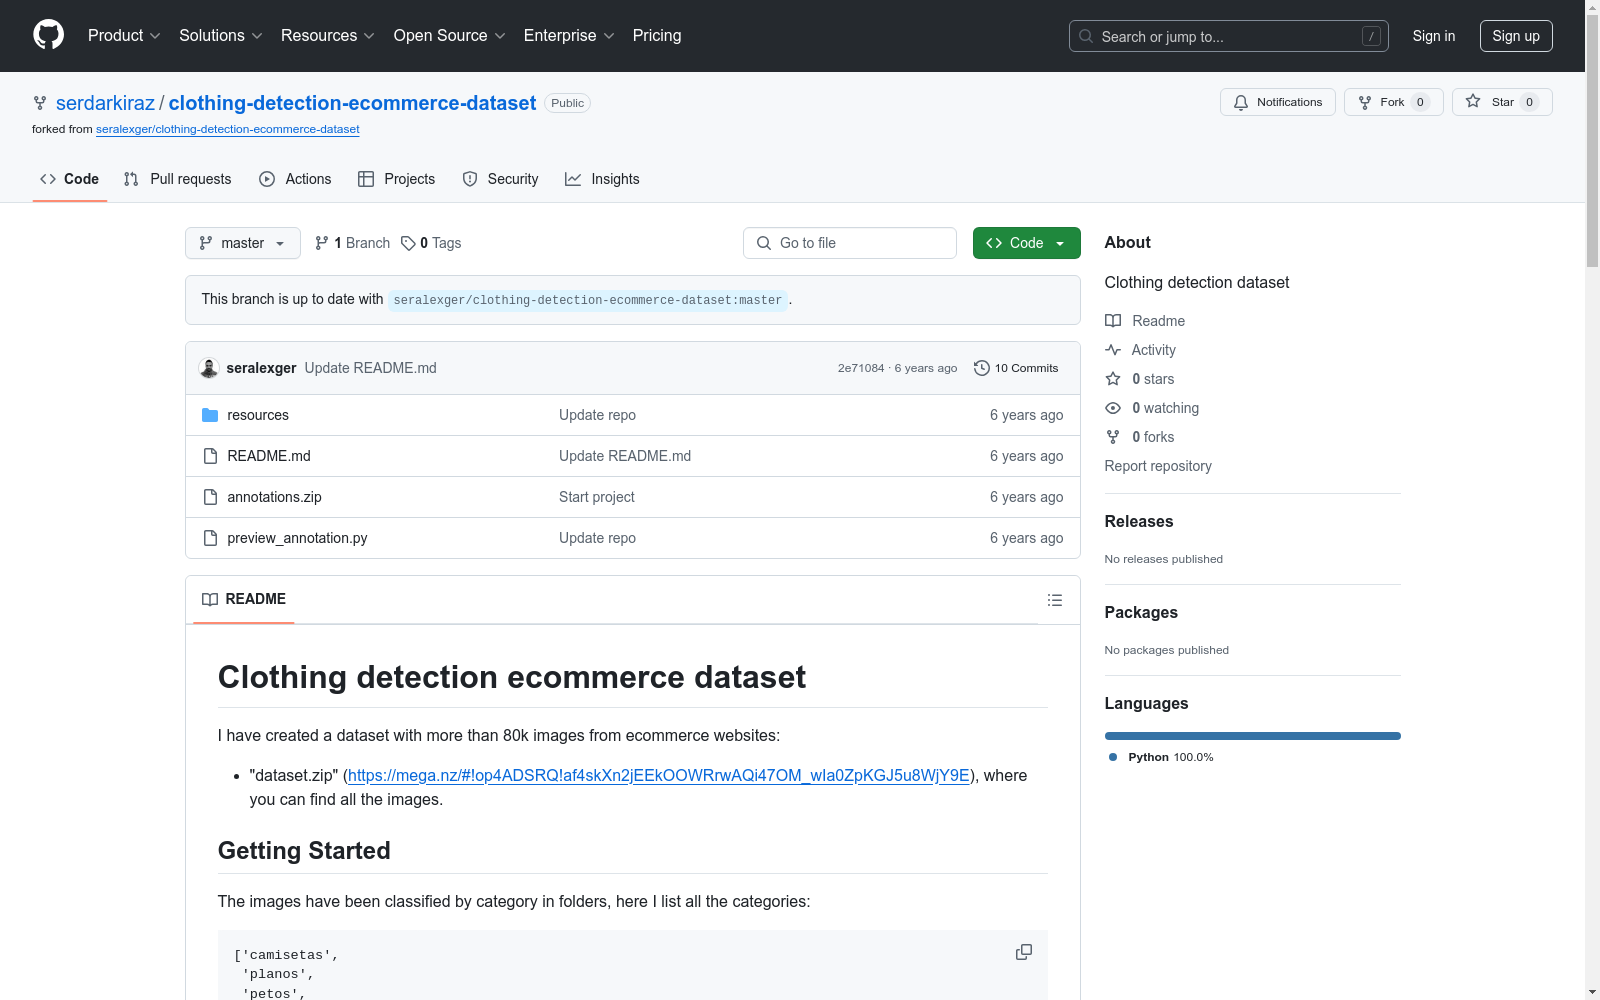Click the Sign in link
This screenshot has height=1000, width=1600.
(x=1434, y=36)
